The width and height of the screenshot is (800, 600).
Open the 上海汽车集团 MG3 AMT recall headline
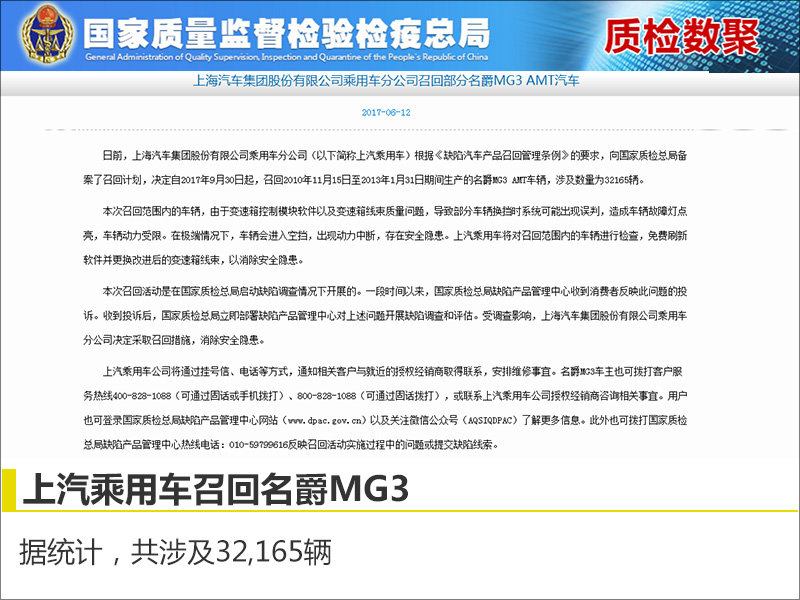click(x=386, y=81)
